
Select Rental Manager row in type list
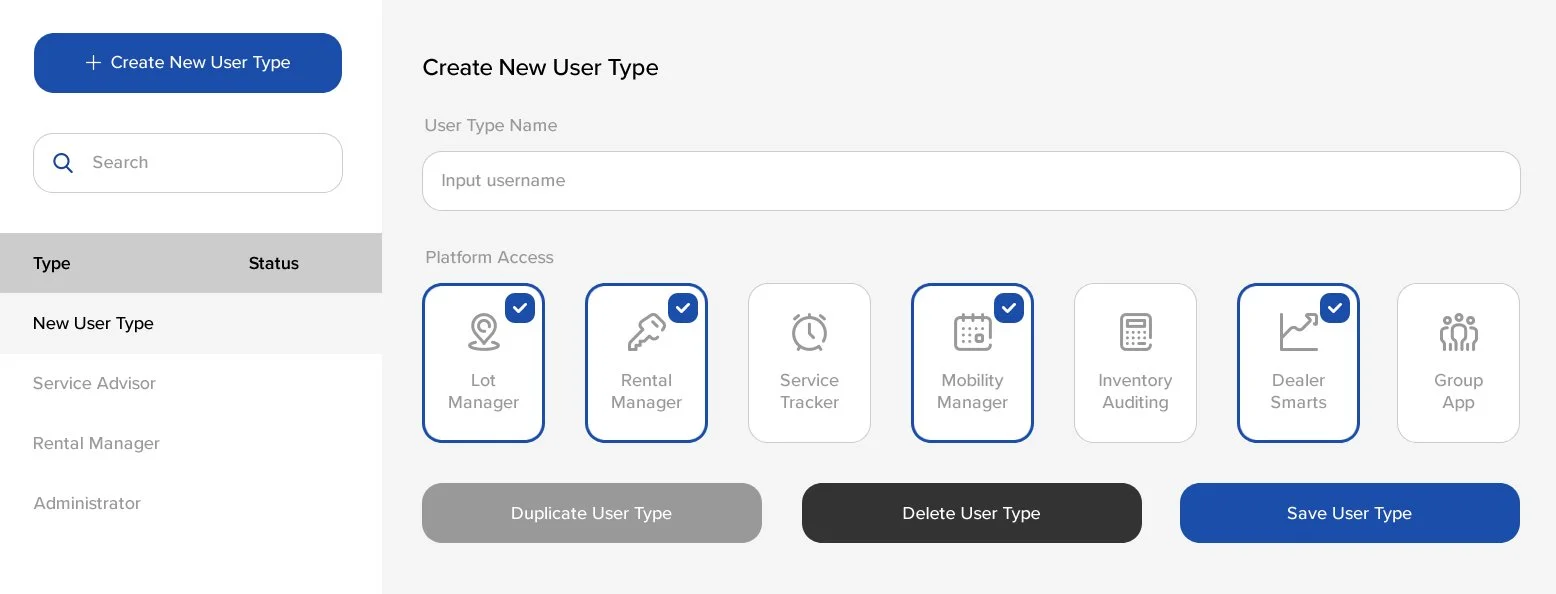pos(191,443)
